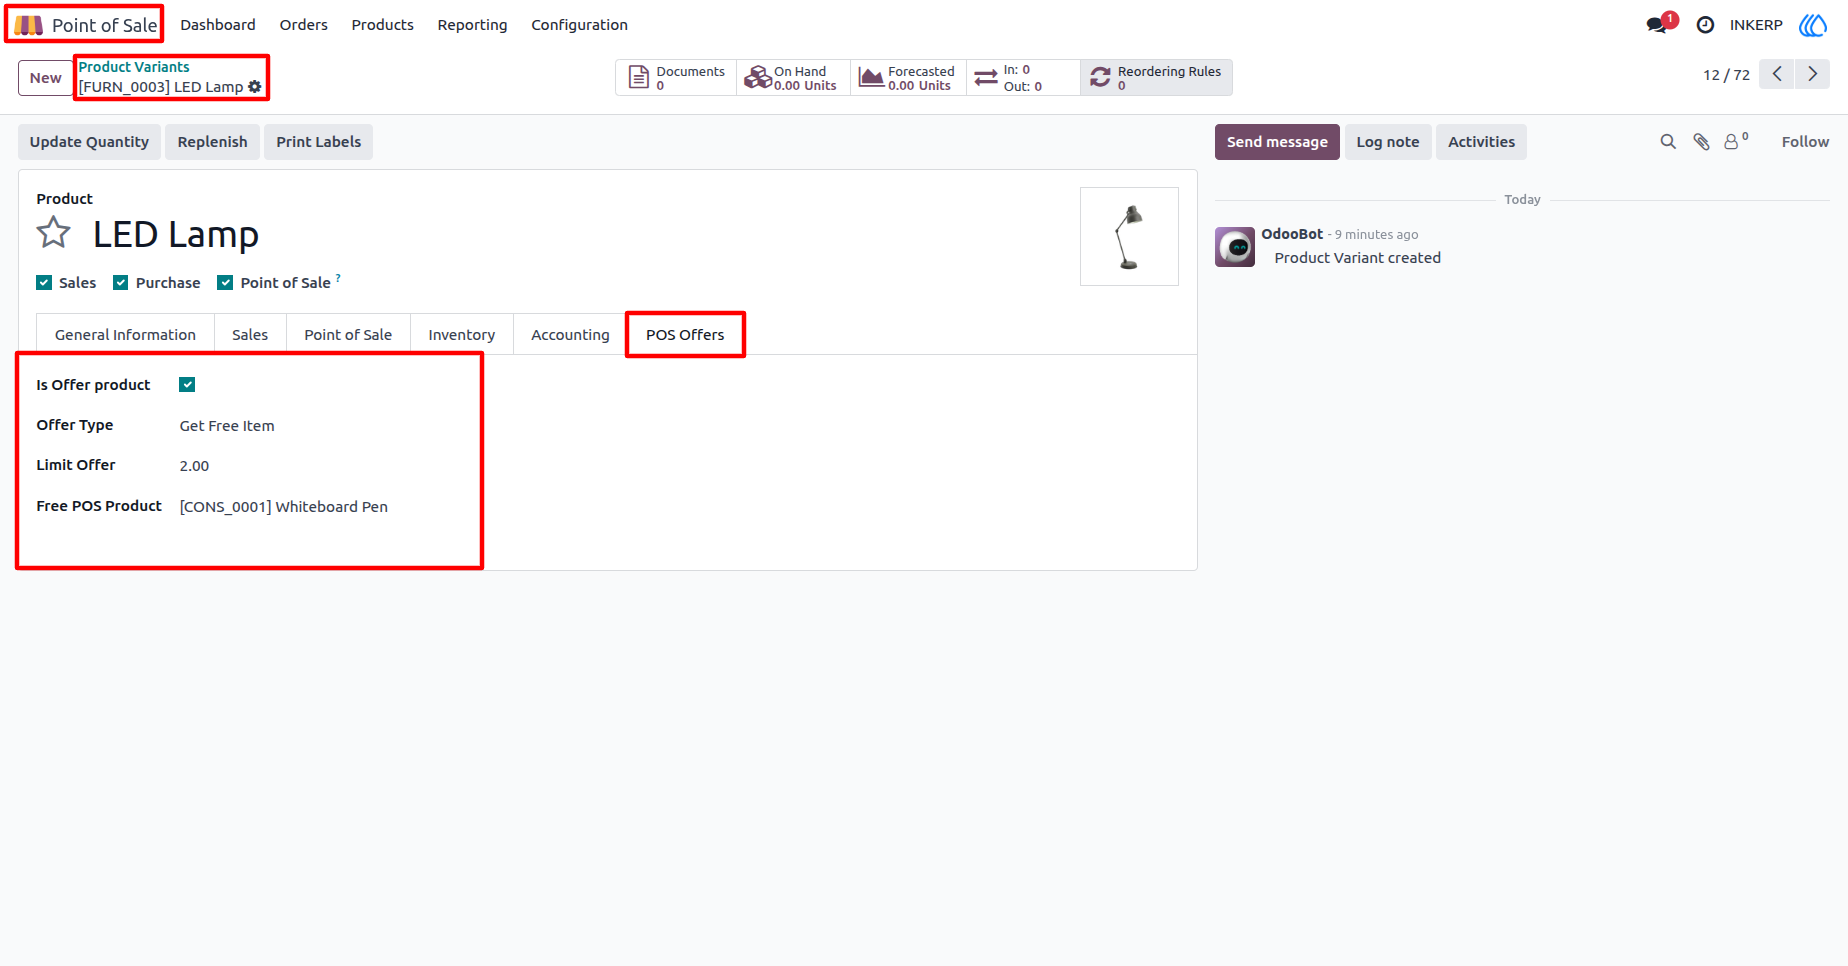
Task: Click the Log note button
Action: coord(1388,142)
